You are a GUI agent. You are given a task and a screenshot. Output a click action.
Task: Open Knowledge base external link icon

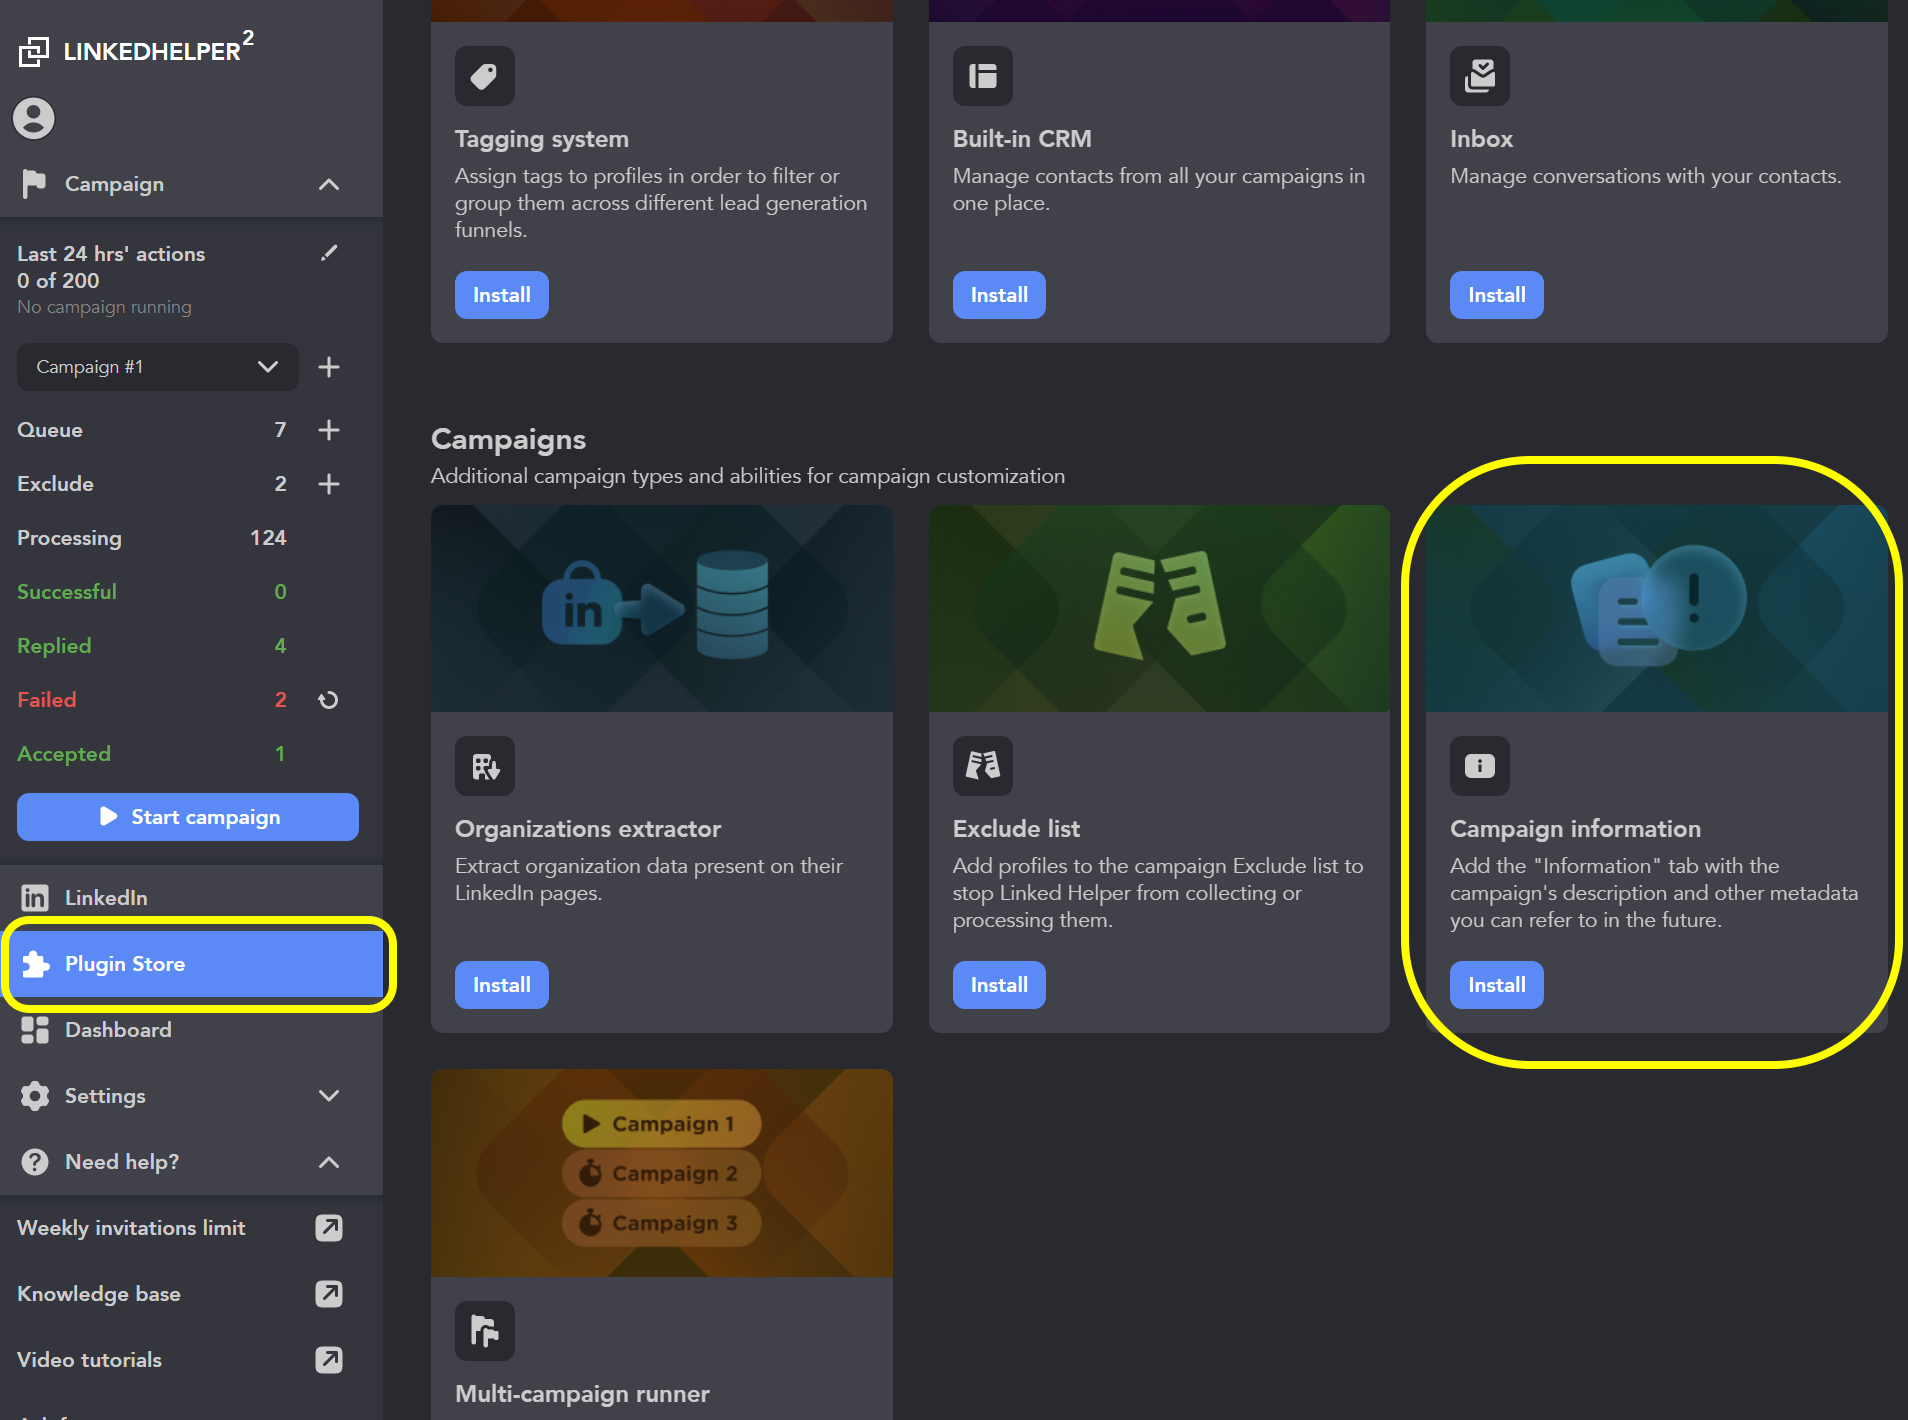pos(329,1294)
